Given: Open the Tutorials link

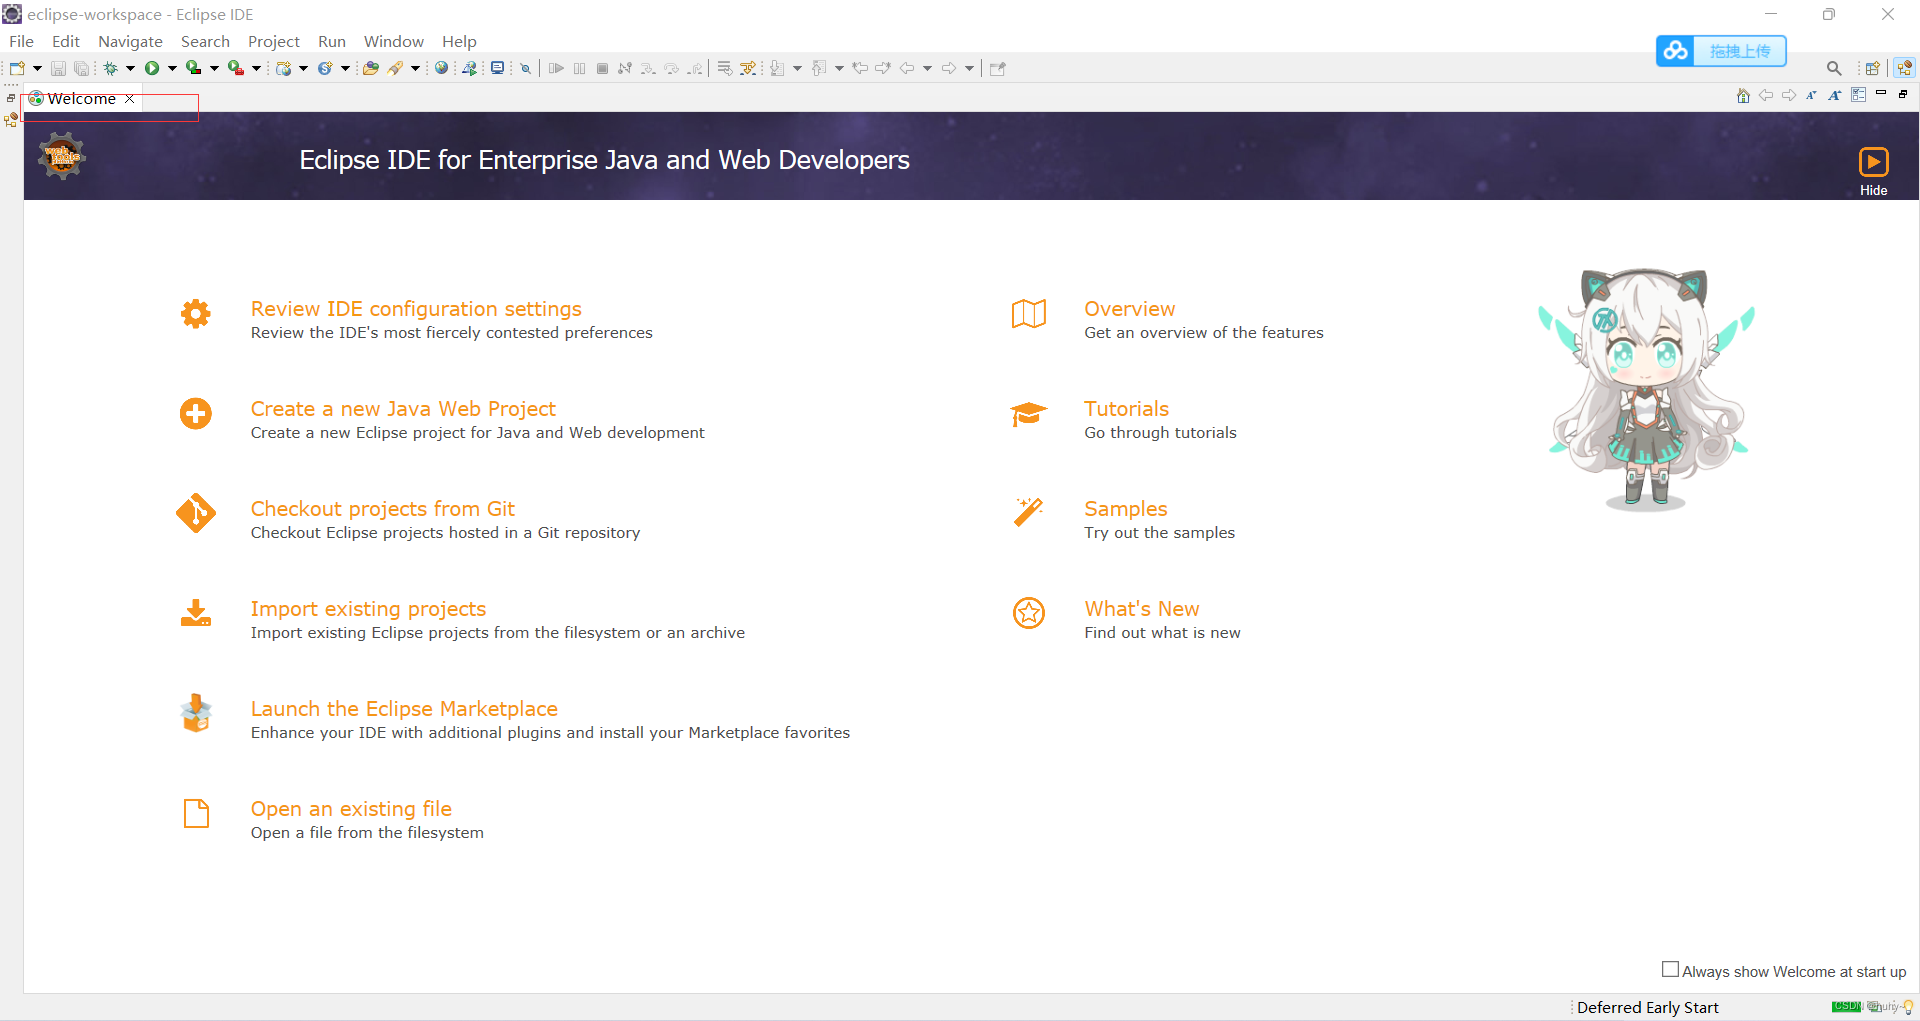Looking at the screenshot, I should [1126, 409].
